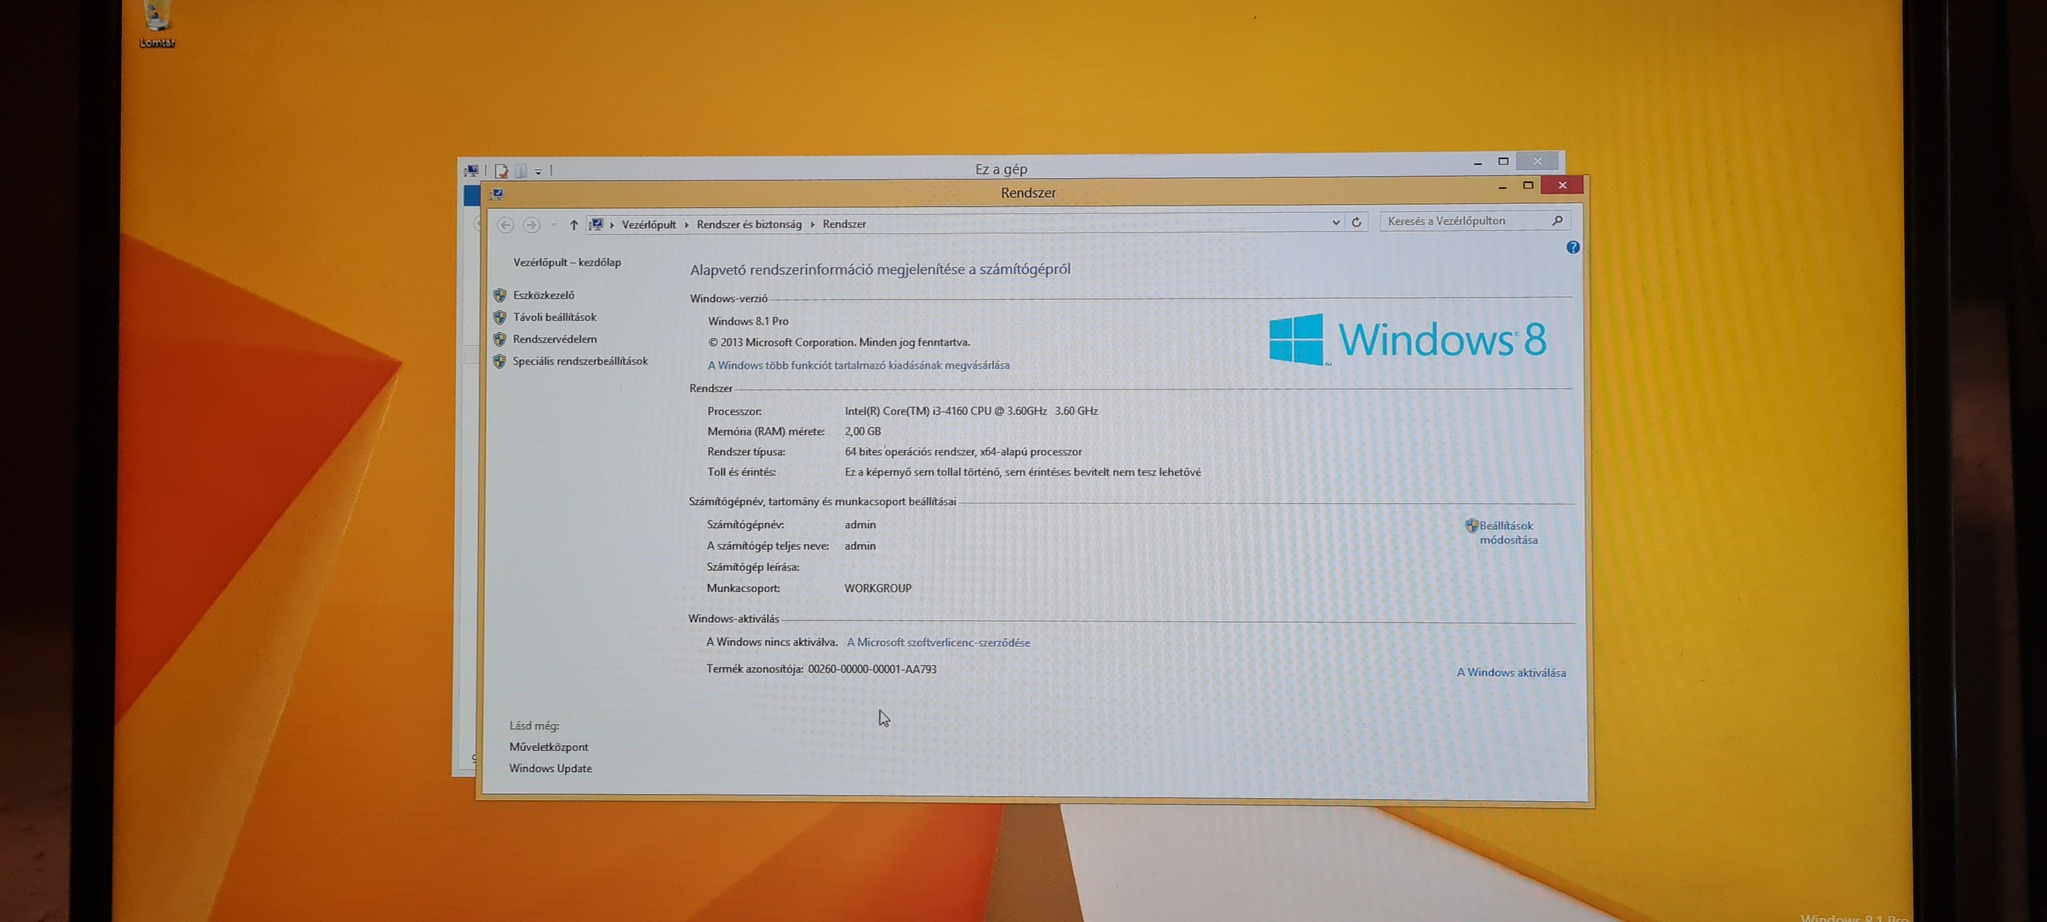Click the shield icon next to Eszközkezelő
This screenshot has height=922, width=2047.
(500, 295)
